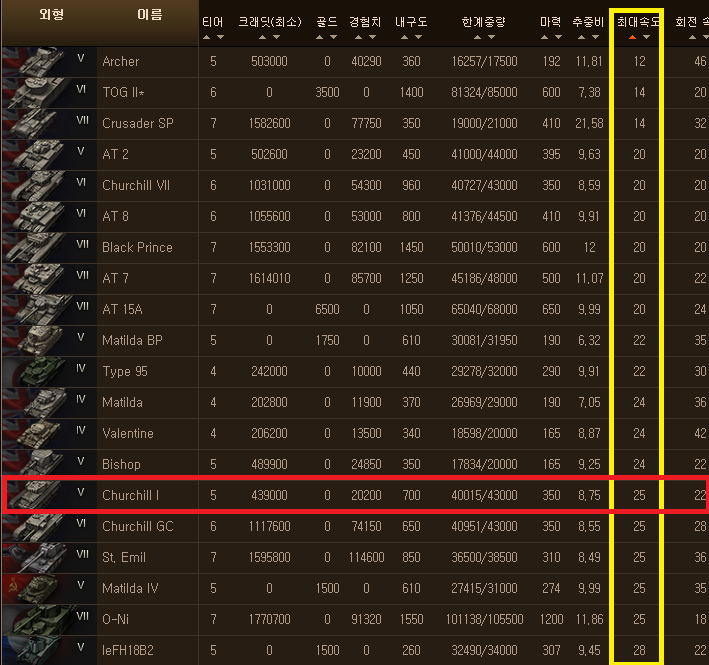Sort 티어 column descending with down arrow
Screen dimensions: 709x665
pos(220,37)
